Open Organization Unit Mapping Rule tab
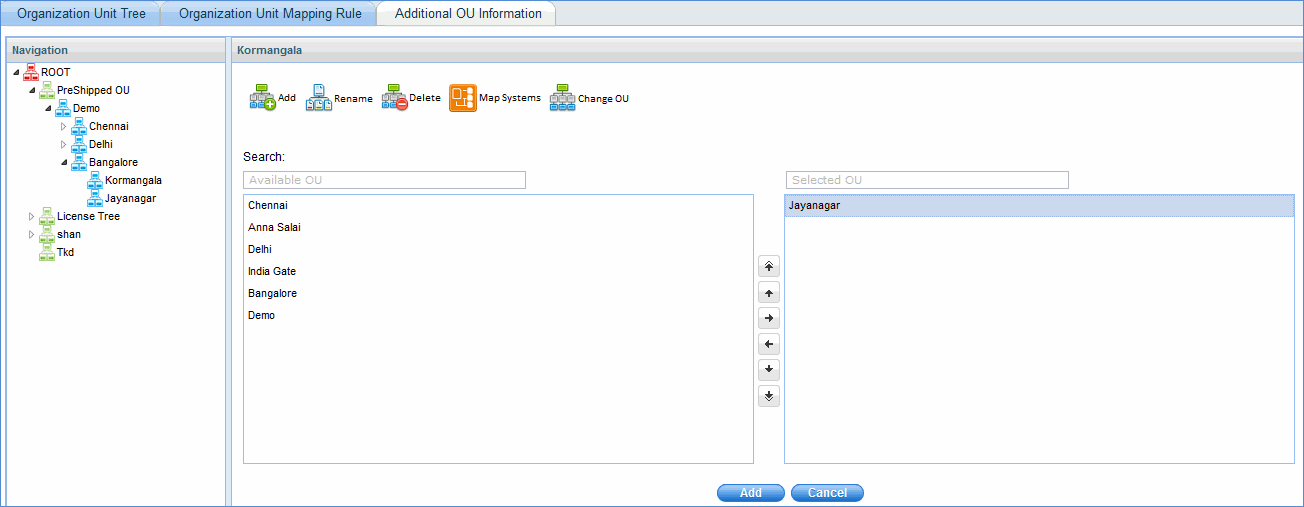 coord(270,14)
